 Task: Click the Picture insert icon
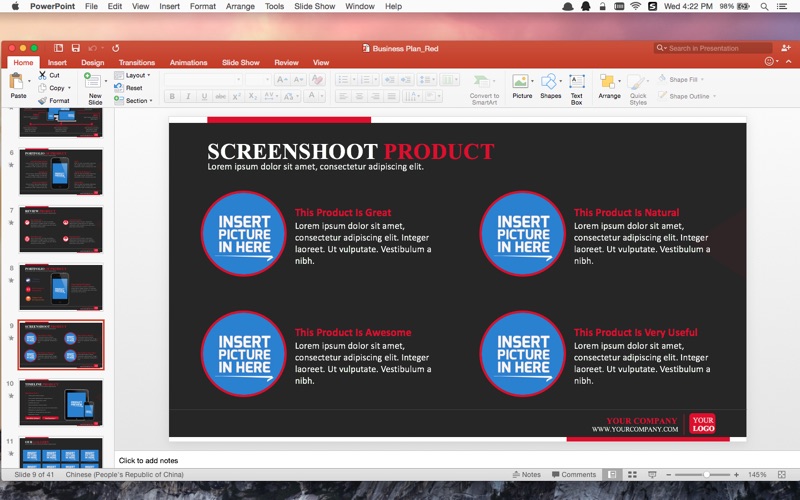(520, 82)
